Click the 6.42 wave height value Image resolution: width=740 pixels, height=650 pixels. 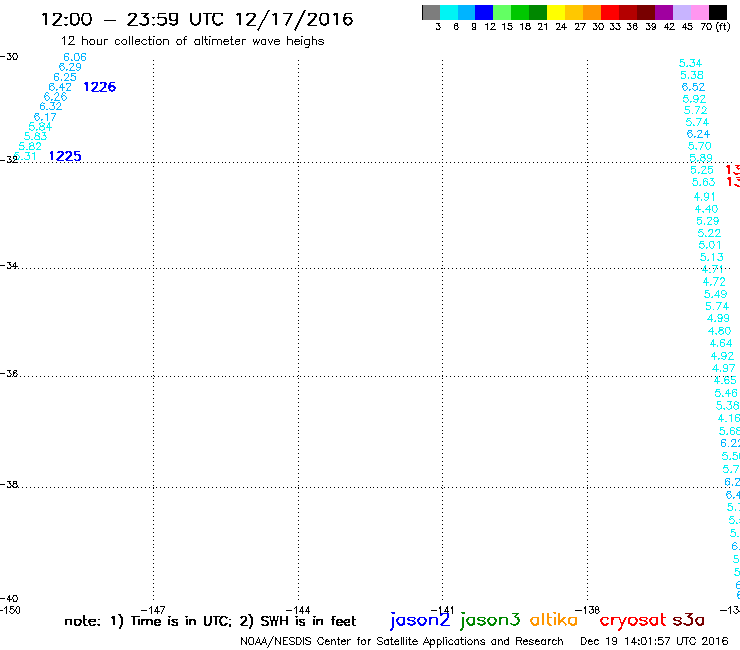pos(60,87)
